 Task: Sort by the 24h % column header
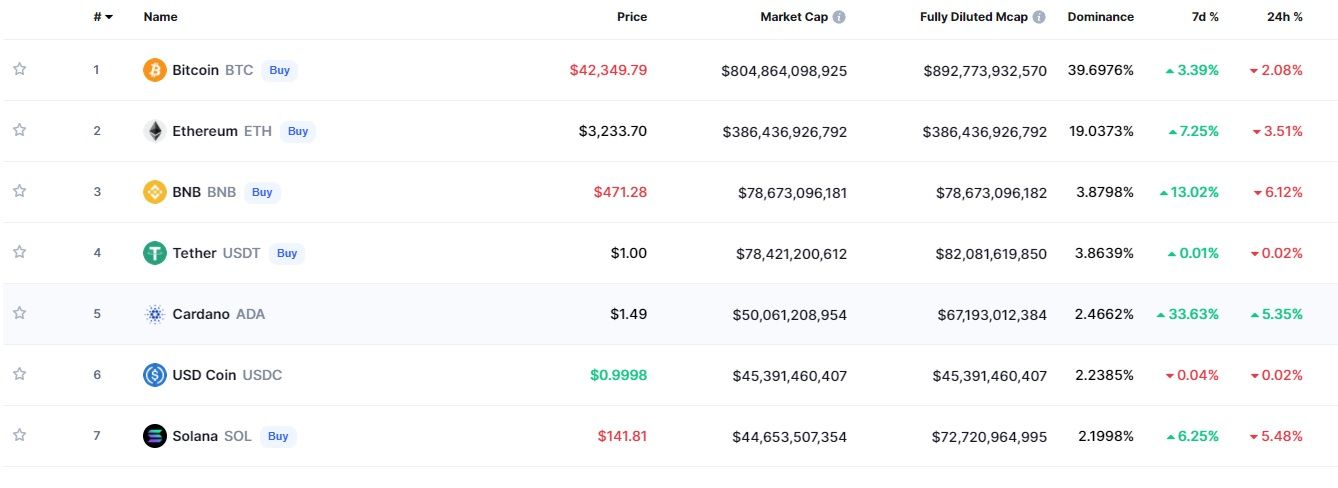(x=1284, y=17)
